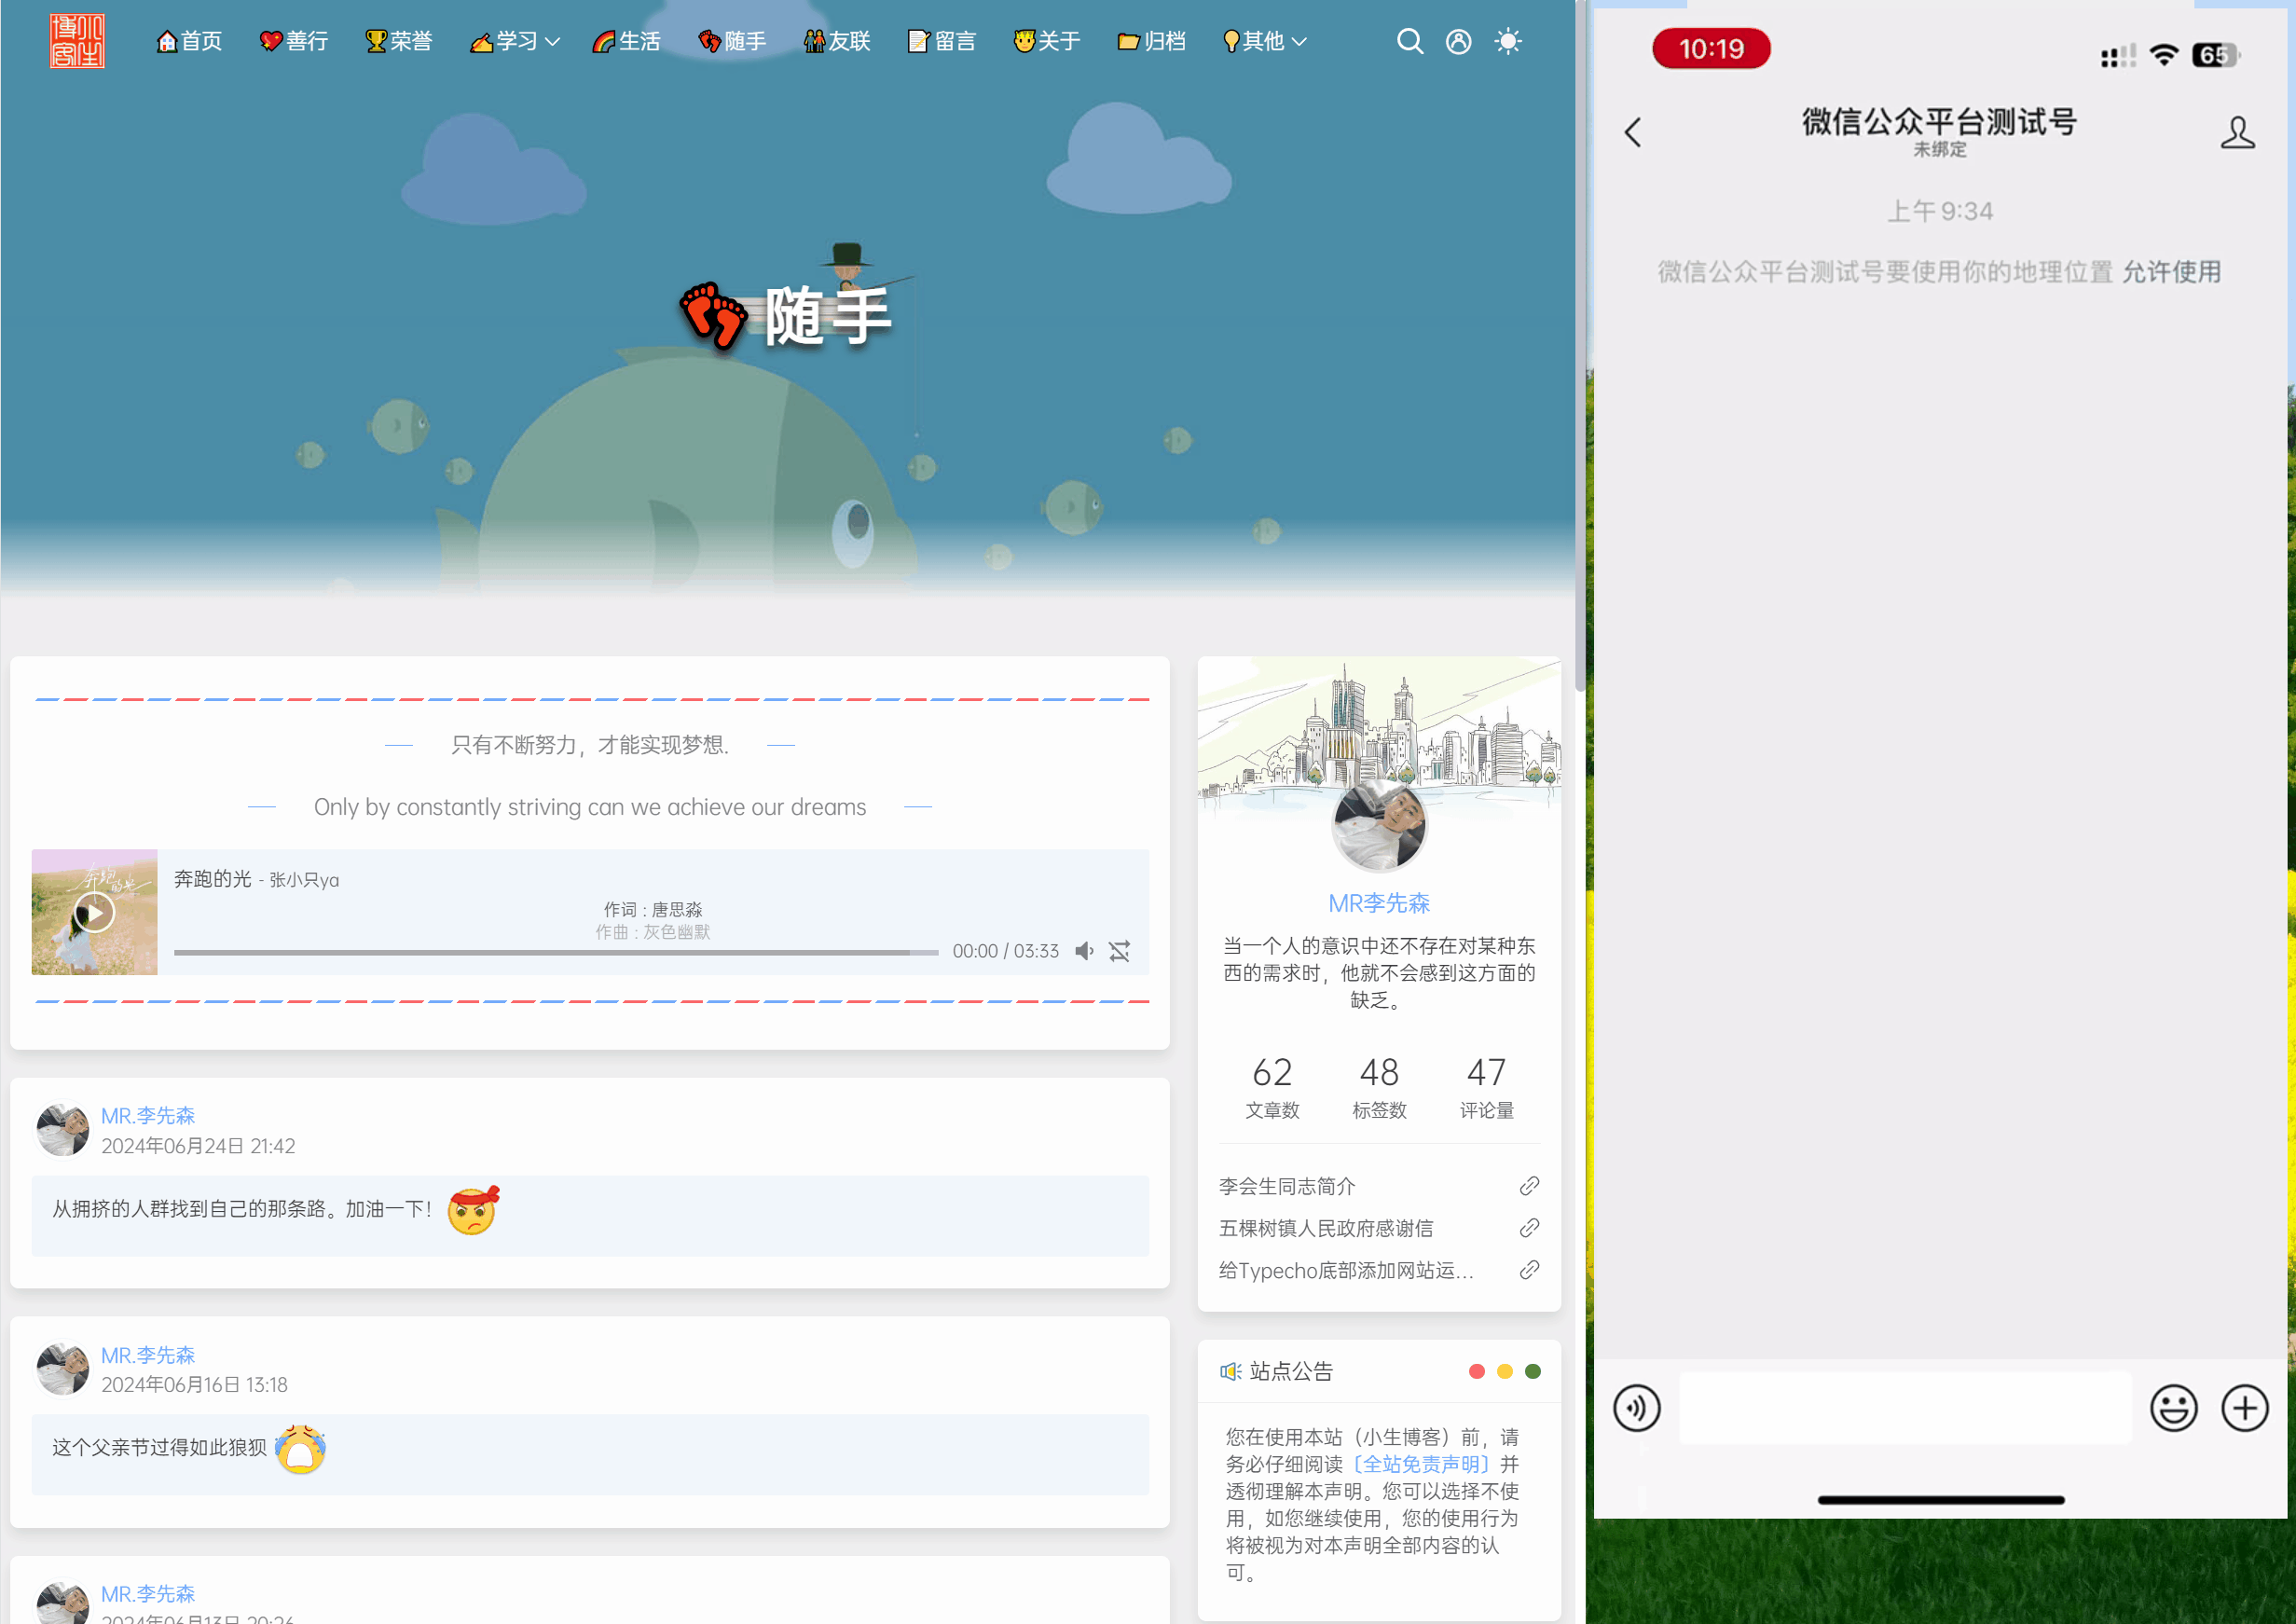Play the song on album cover

tap(94, 912)
